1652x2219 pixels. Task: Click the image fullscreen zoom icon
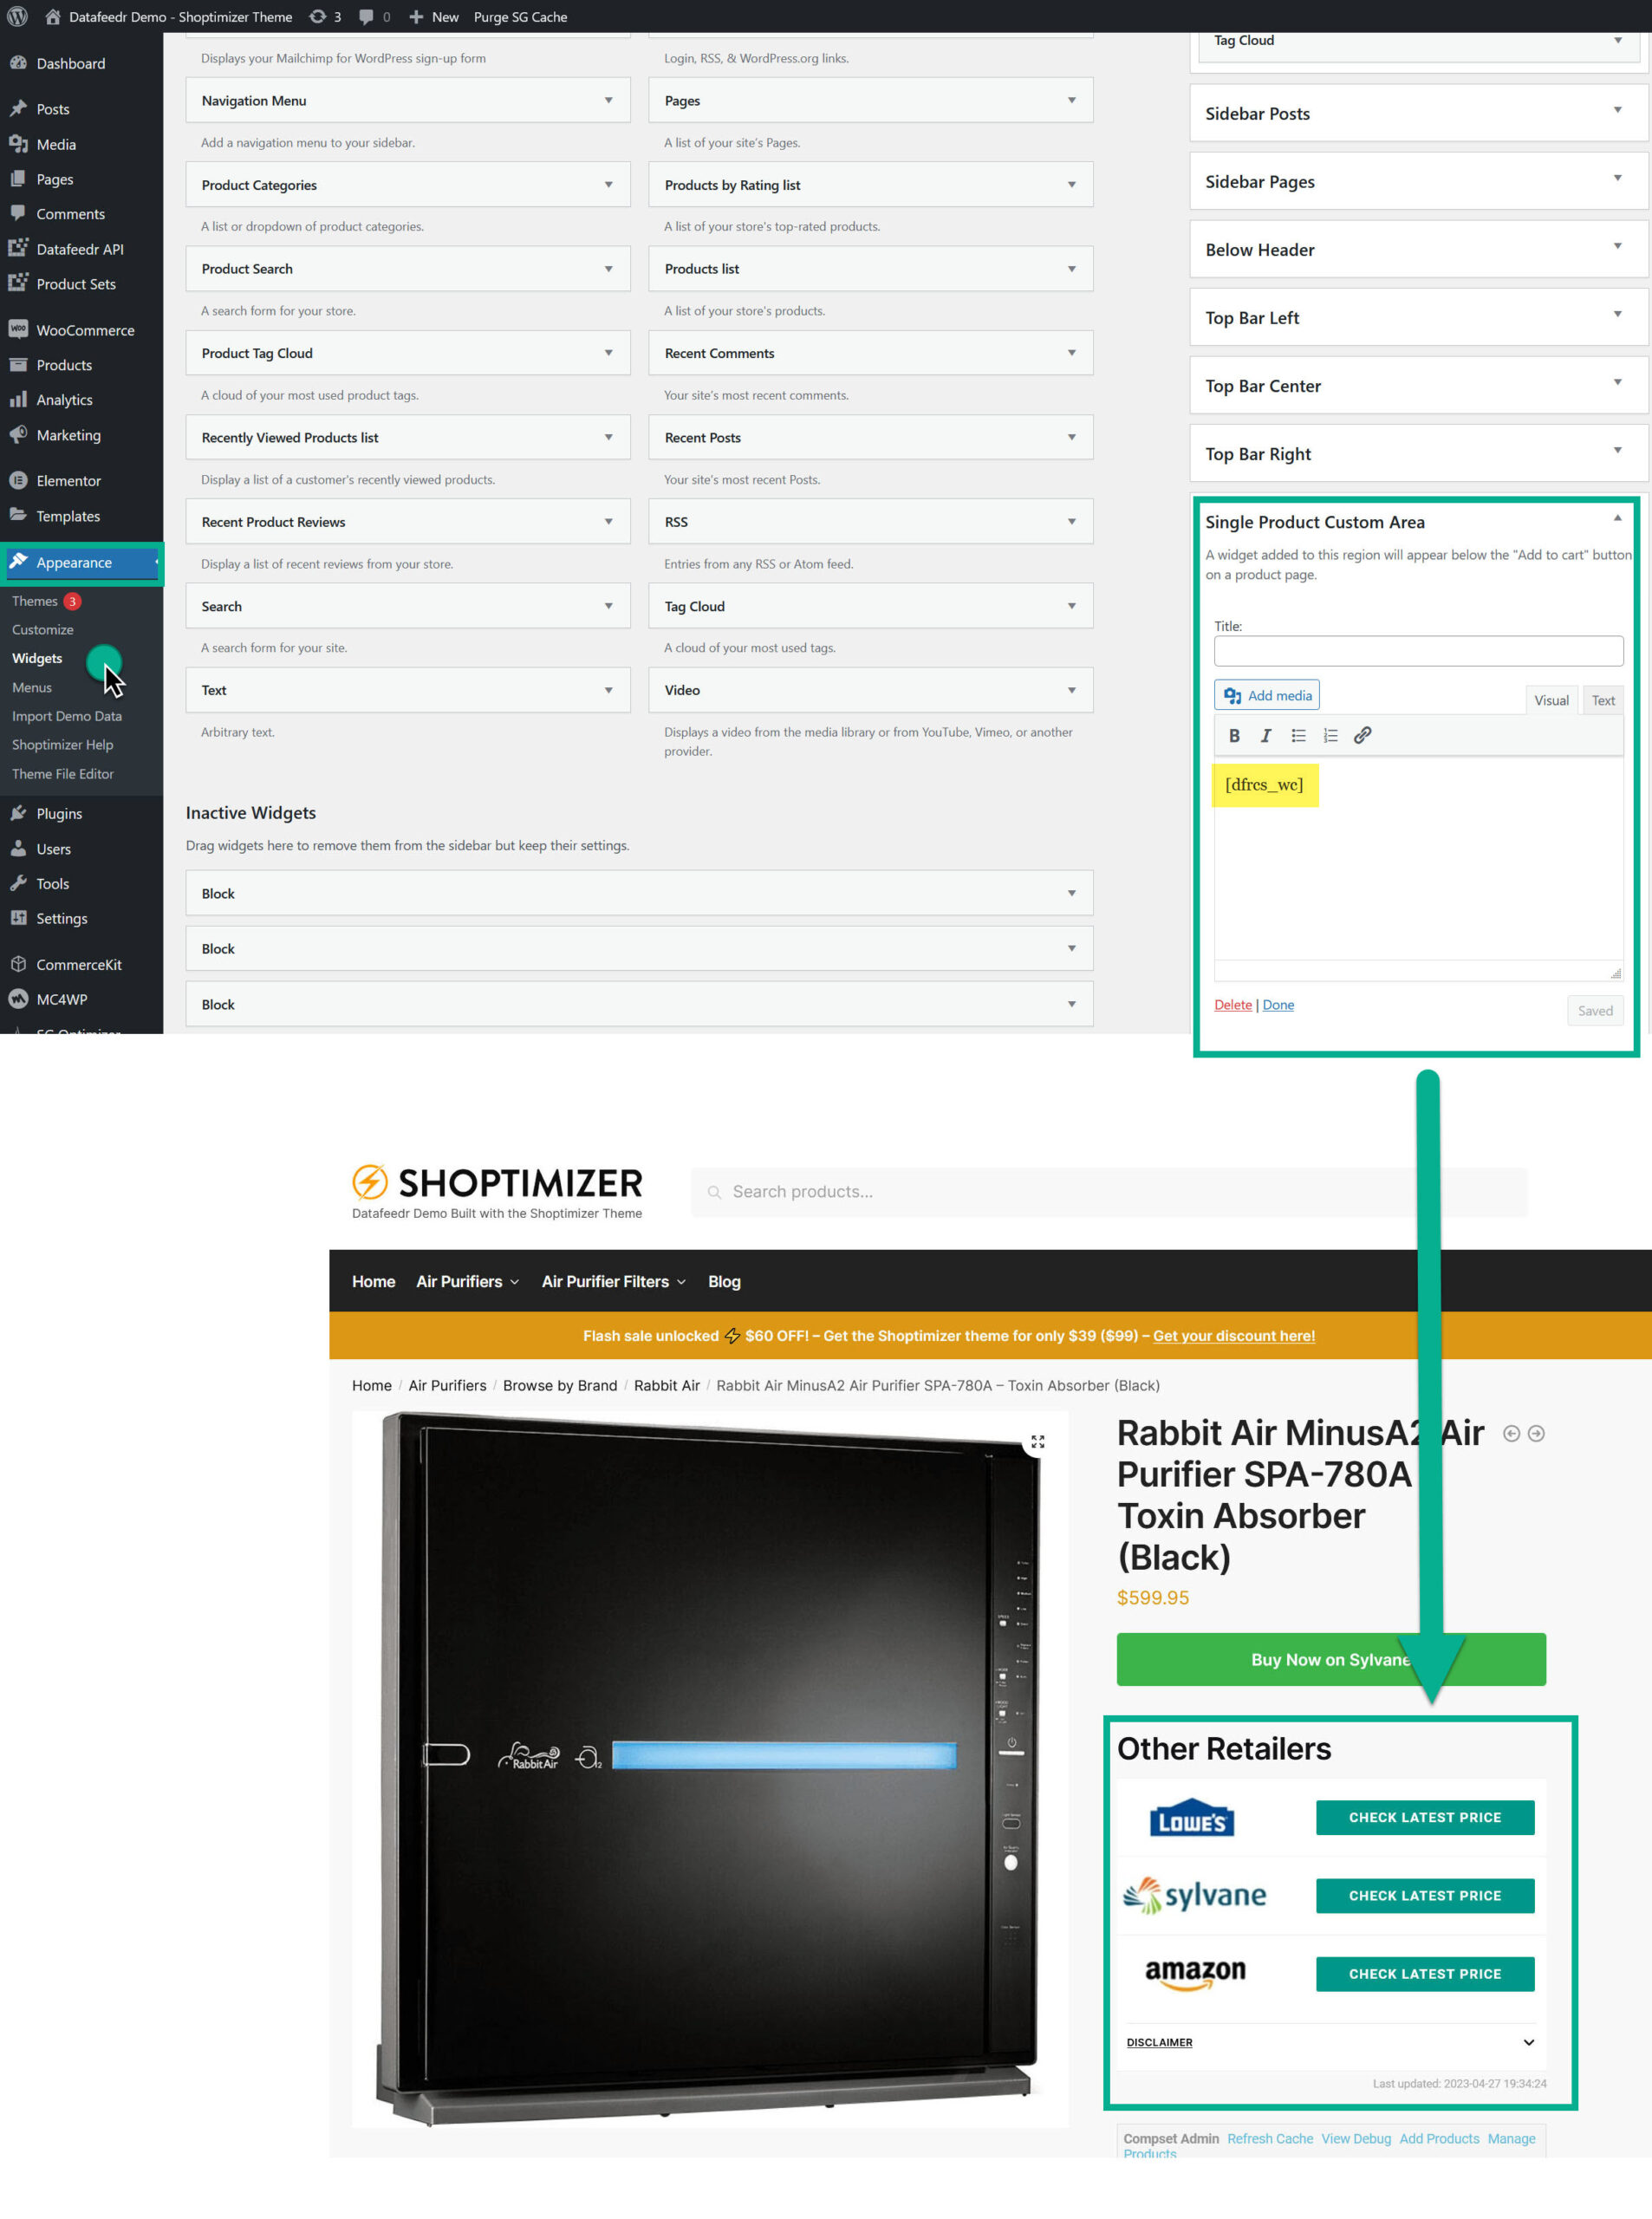pos(1037,1441)
